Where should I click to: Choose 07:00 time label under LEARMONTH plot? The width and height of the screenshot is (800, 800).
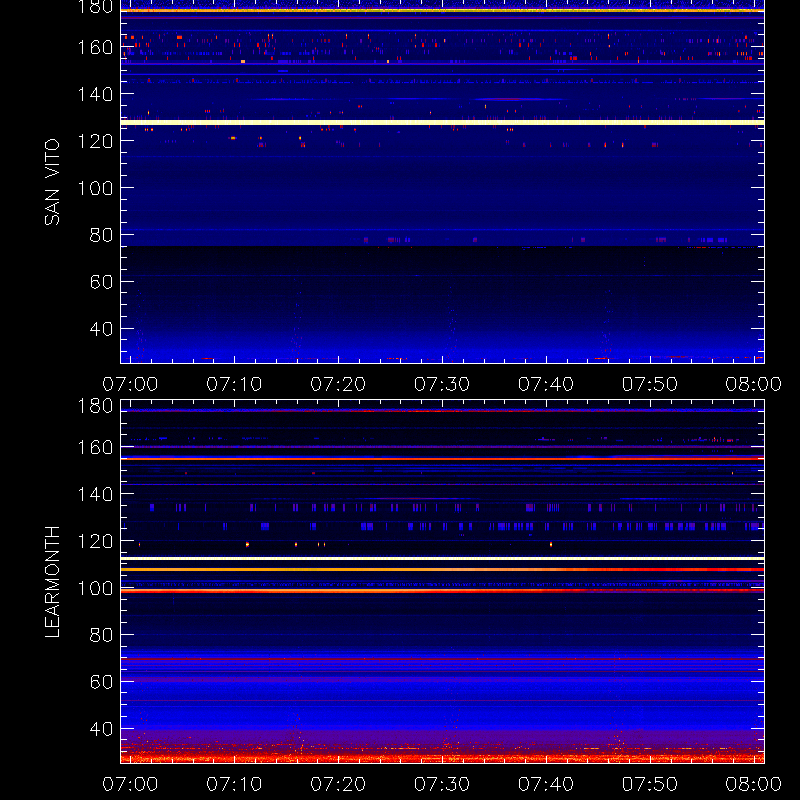(x=130, y=784)
